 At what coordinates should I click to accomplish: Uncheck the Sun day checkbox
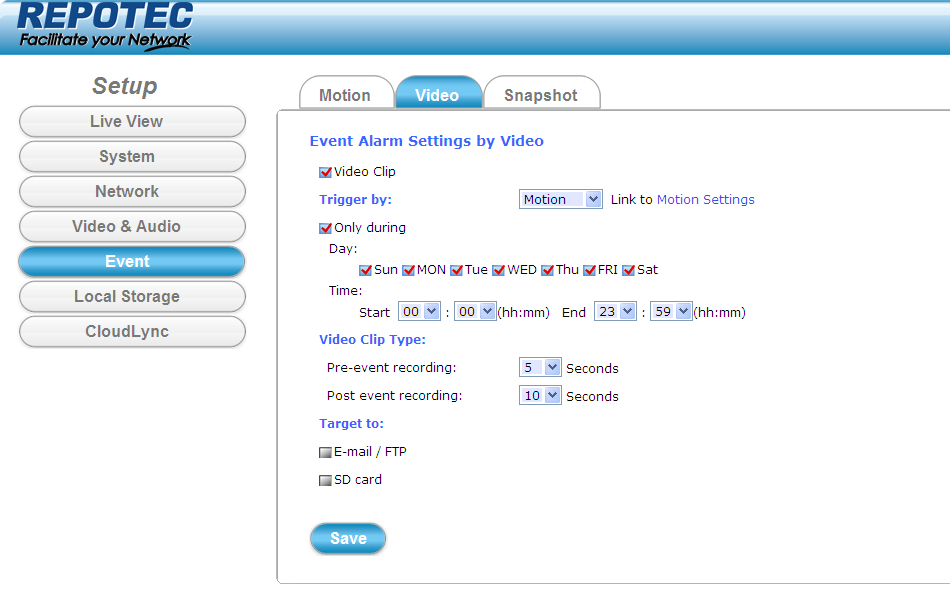coord(365,270)
